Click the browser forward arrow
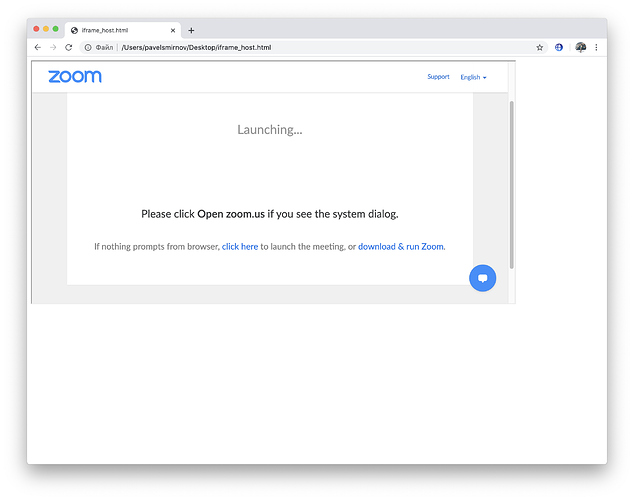The height and width of the screenshot is (500, 634). (x=53, y=47)
